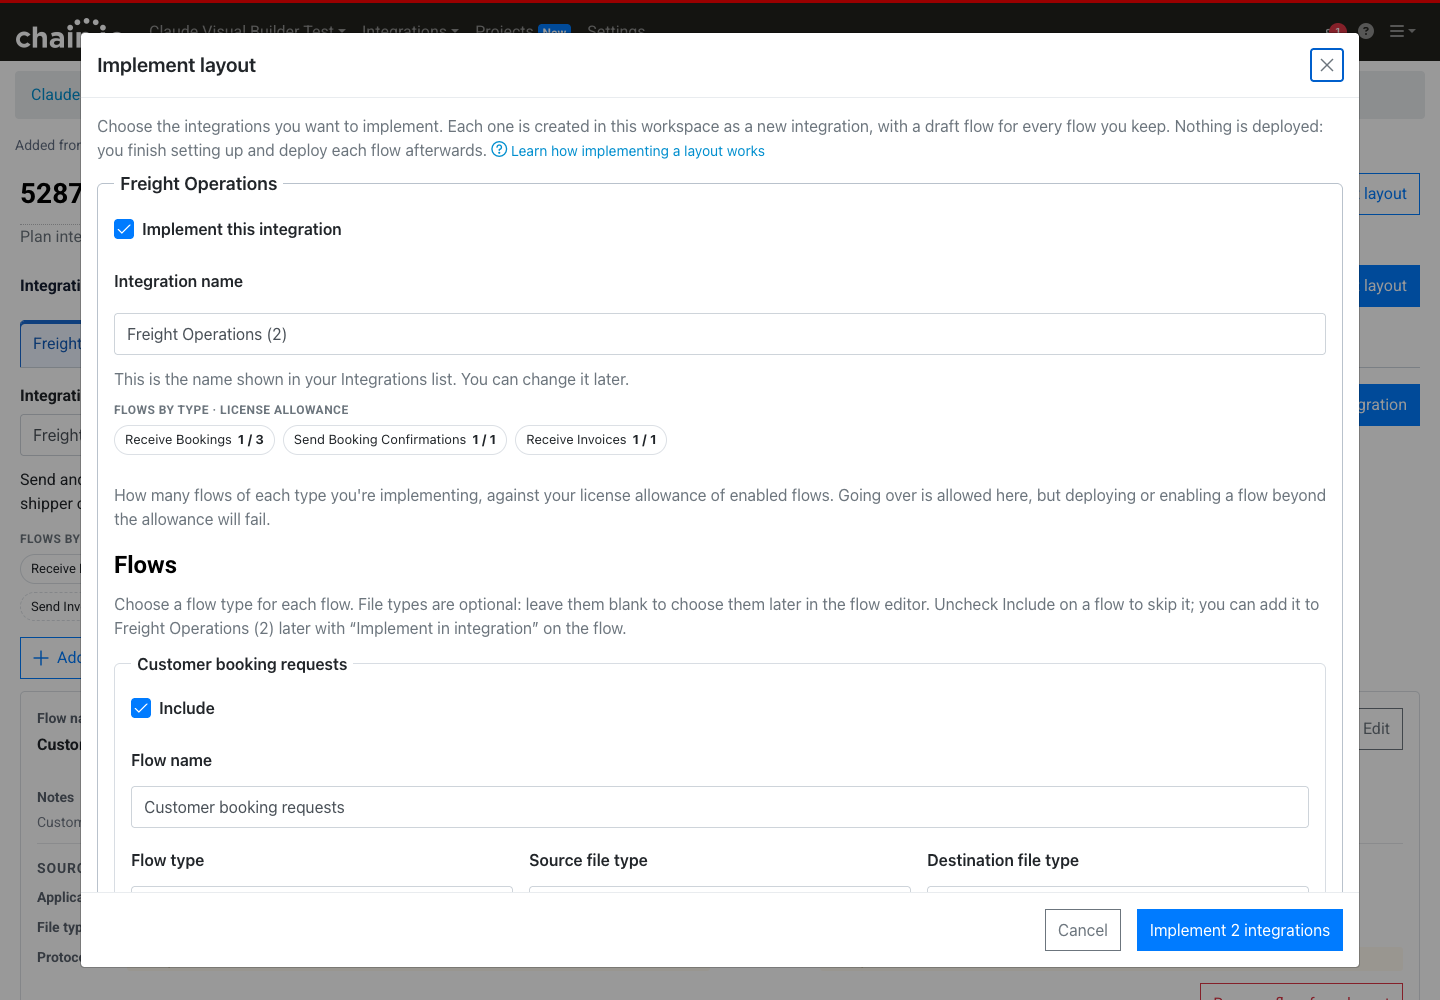The width and height of the screenshot is (1440, 1000).
Task: Click the help circle icon beside Learn how
Action: click(499, 150)
